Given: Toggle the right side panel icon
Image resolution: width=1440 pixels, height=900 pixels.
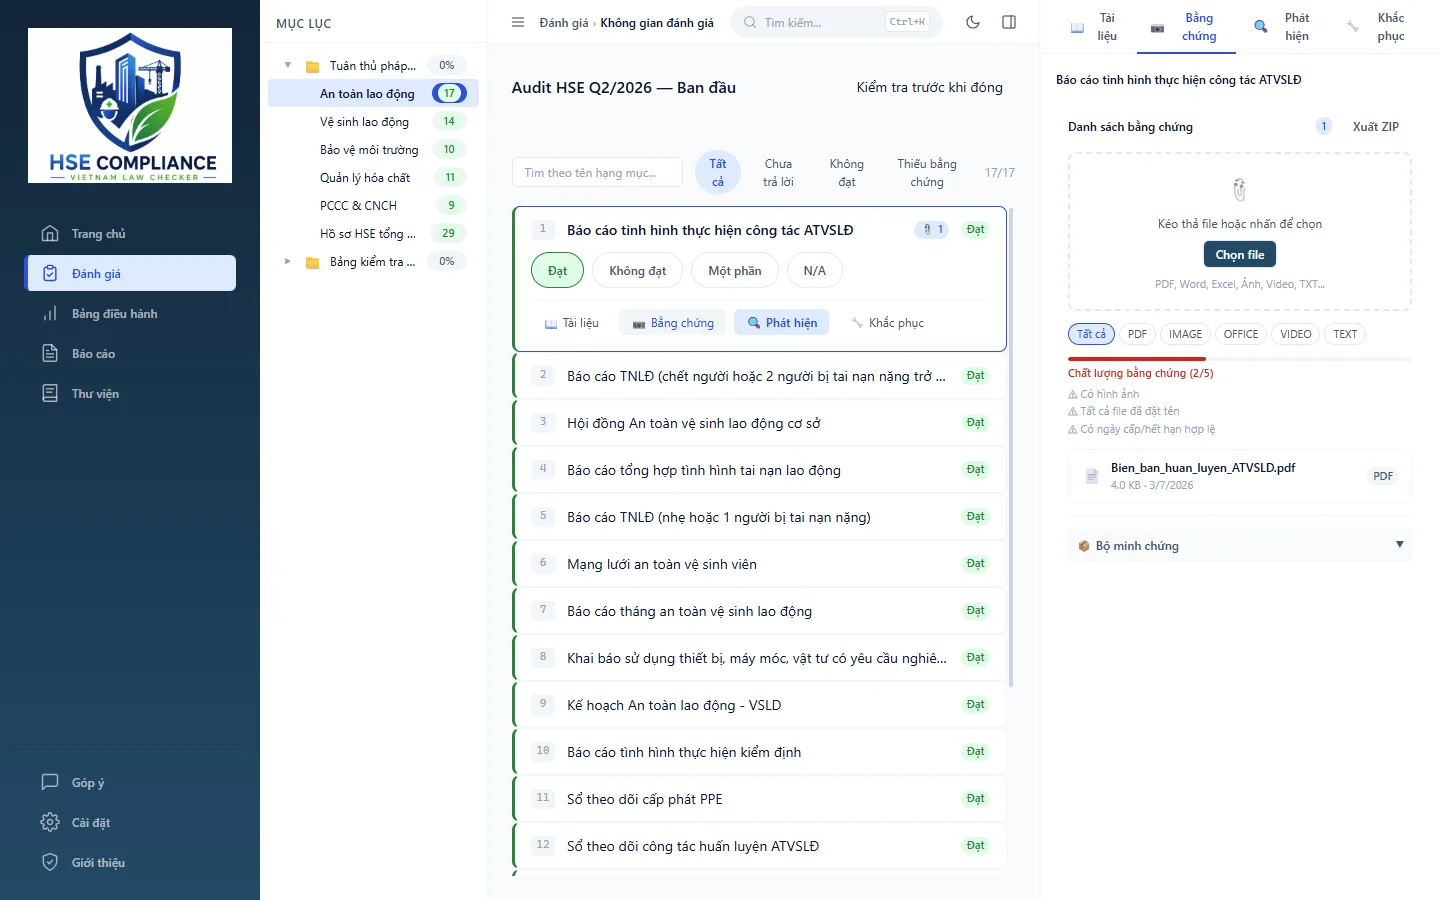Looking at the screenshot, I should coord(1009,22).
